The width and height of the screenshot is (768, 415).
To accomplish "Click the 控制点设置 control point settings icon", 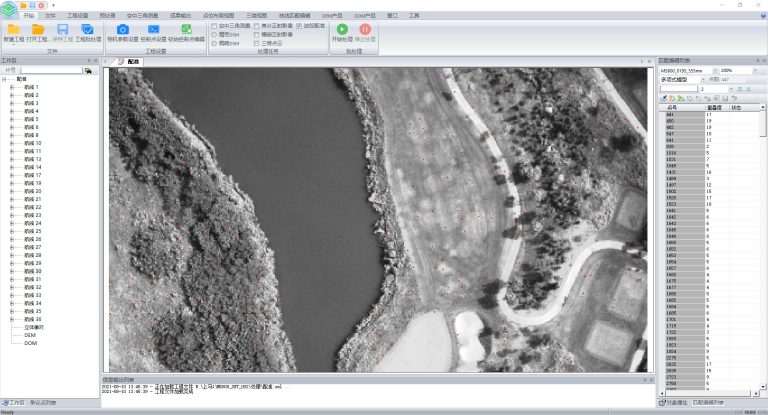I will [x=154, y=31].
